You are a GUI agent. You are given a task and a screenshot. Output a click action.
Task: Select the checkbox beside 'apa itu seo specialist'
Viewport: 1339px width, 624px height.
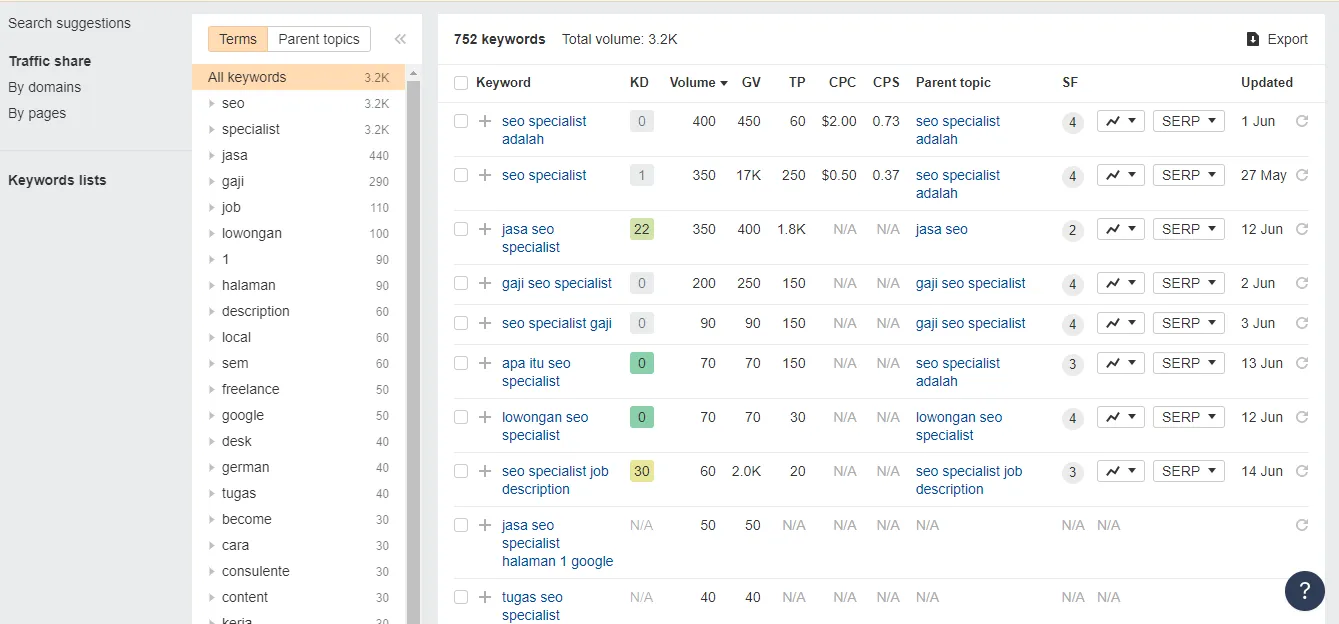[x=461, y=363]
